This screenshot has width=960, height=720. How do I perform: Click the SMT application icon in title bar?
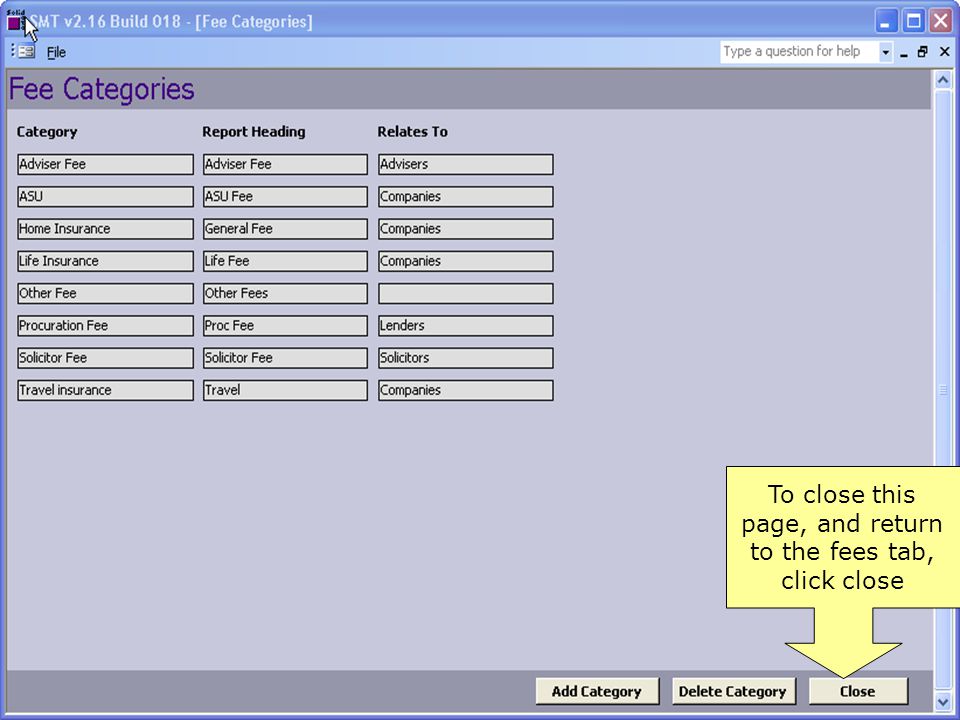15,22
